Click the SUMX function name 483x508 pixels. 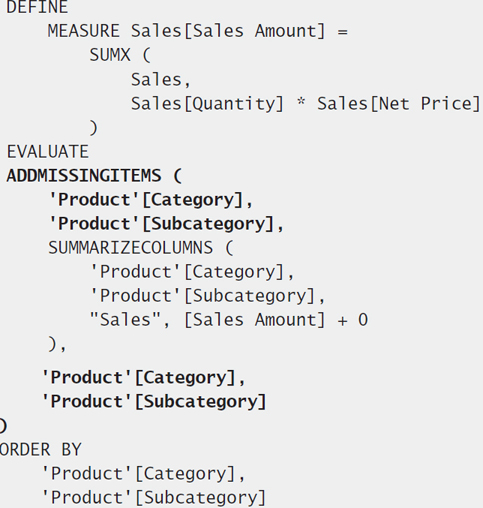tap(110, 55)
